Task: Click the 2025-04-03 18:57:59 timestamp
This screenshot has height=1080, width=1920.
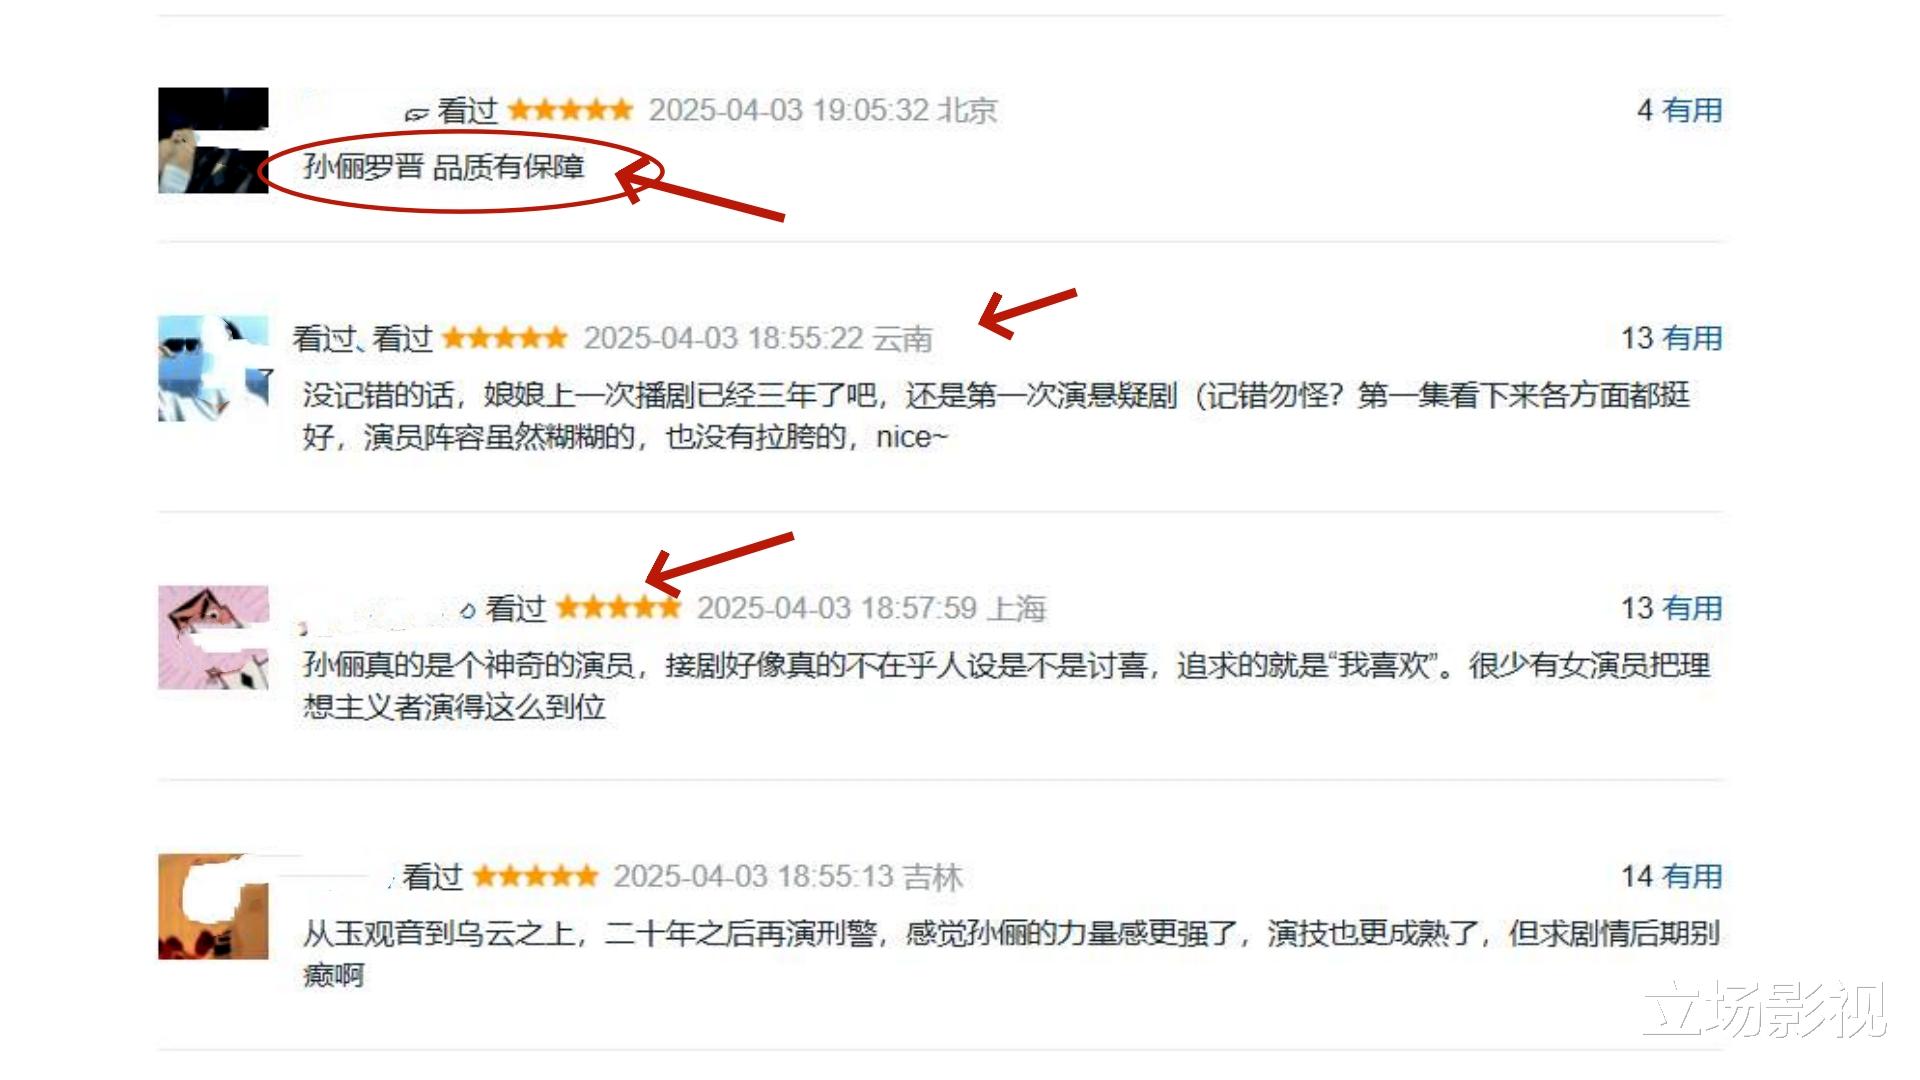Action: (x=837, y=608)
